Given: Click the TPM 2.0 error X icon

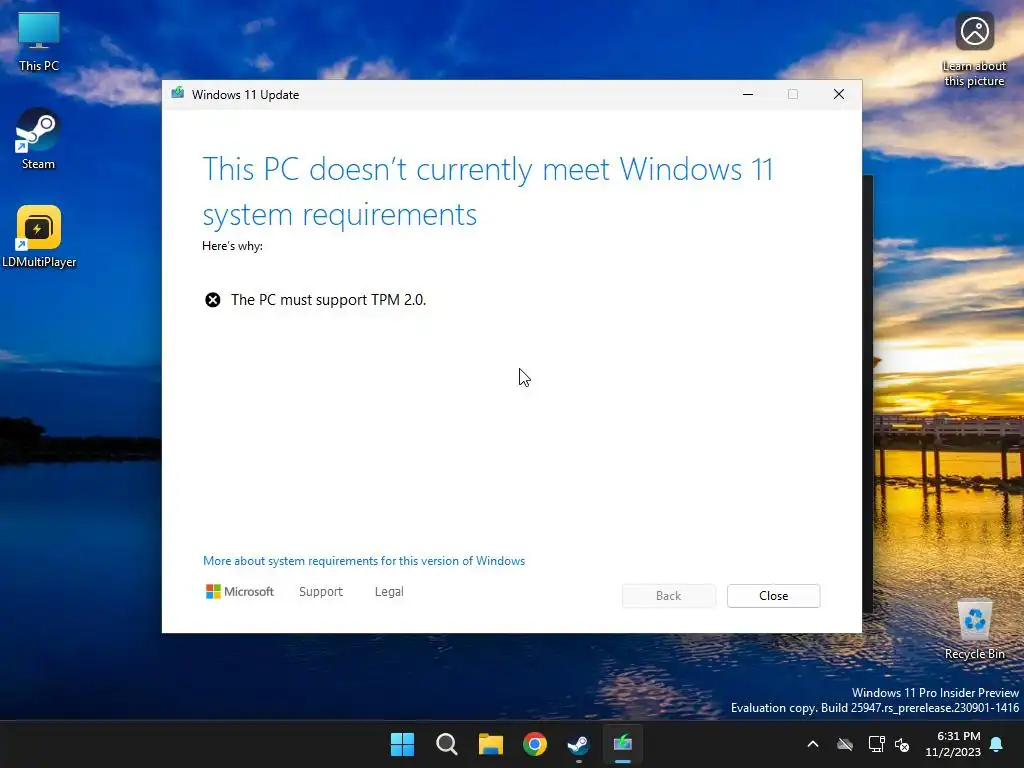Looking at the screenshot, I should pos(213,300).
